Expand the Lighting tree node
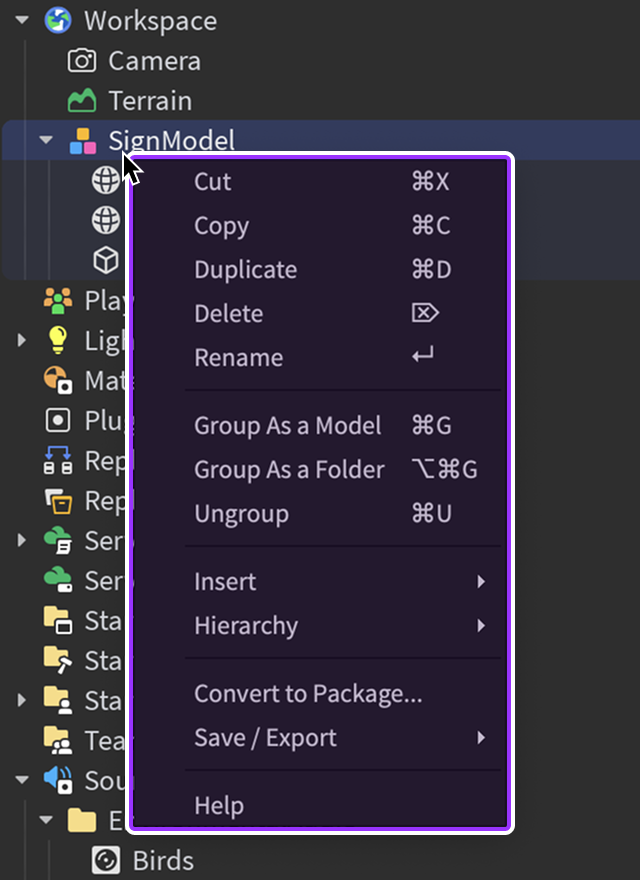 [x=22, y=341]
